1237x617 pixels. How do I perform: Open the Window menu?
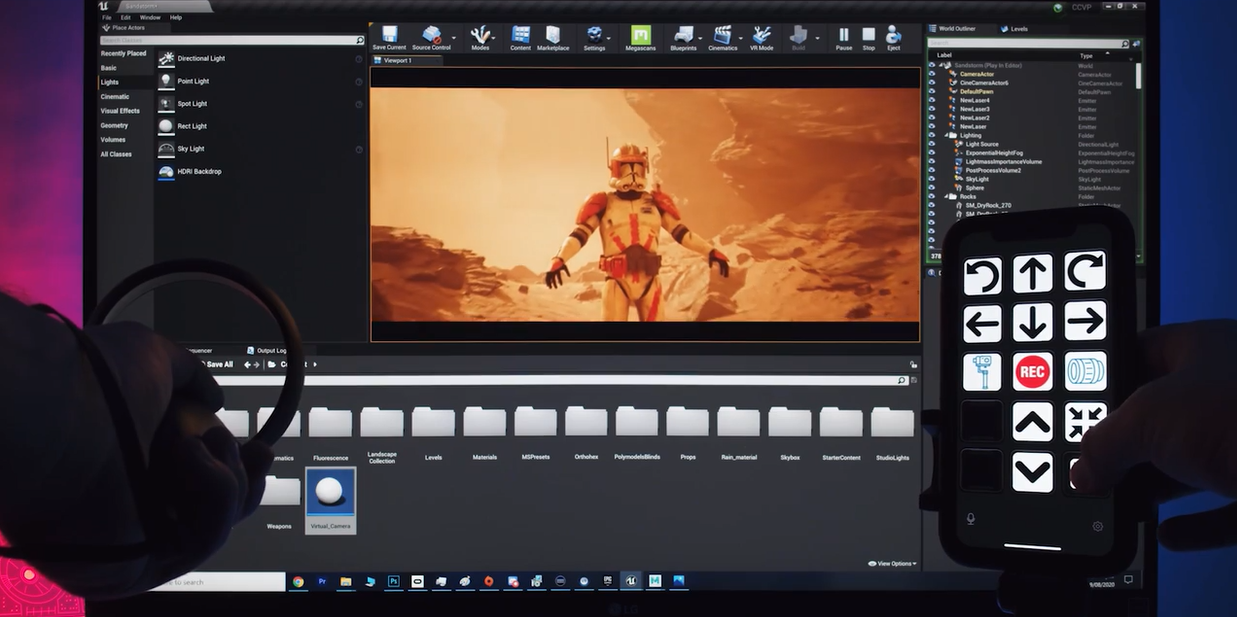(x=150, y=17)
